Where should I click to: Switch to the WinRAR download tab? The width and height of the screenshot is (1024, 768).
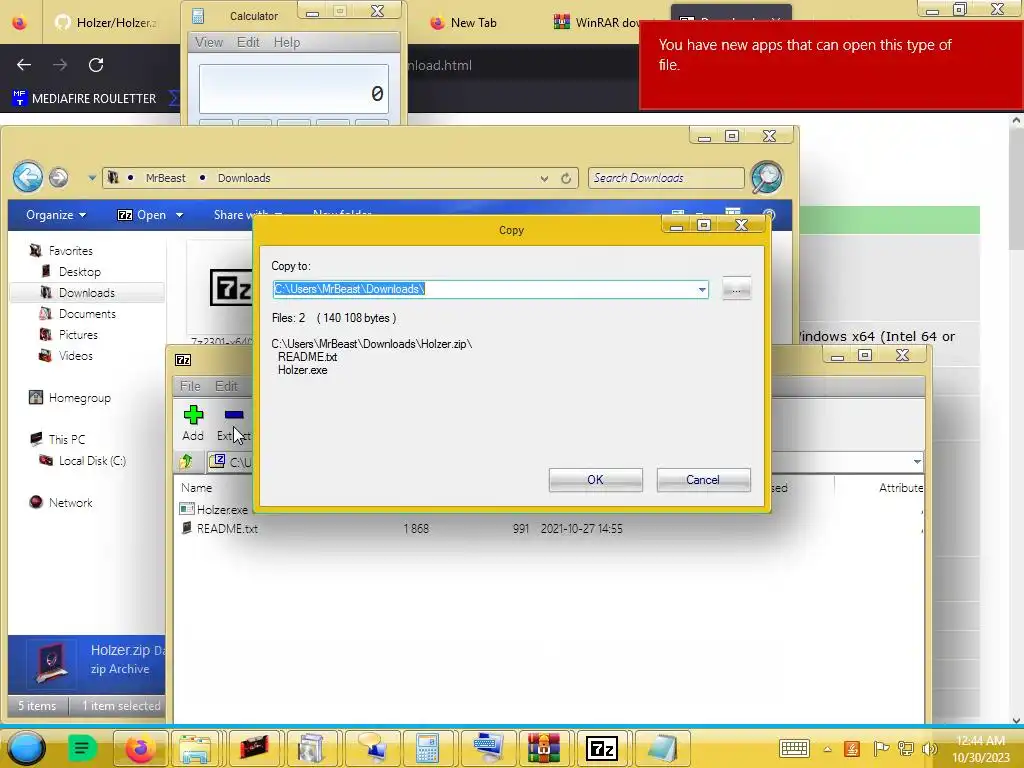(x=596, y=23)
